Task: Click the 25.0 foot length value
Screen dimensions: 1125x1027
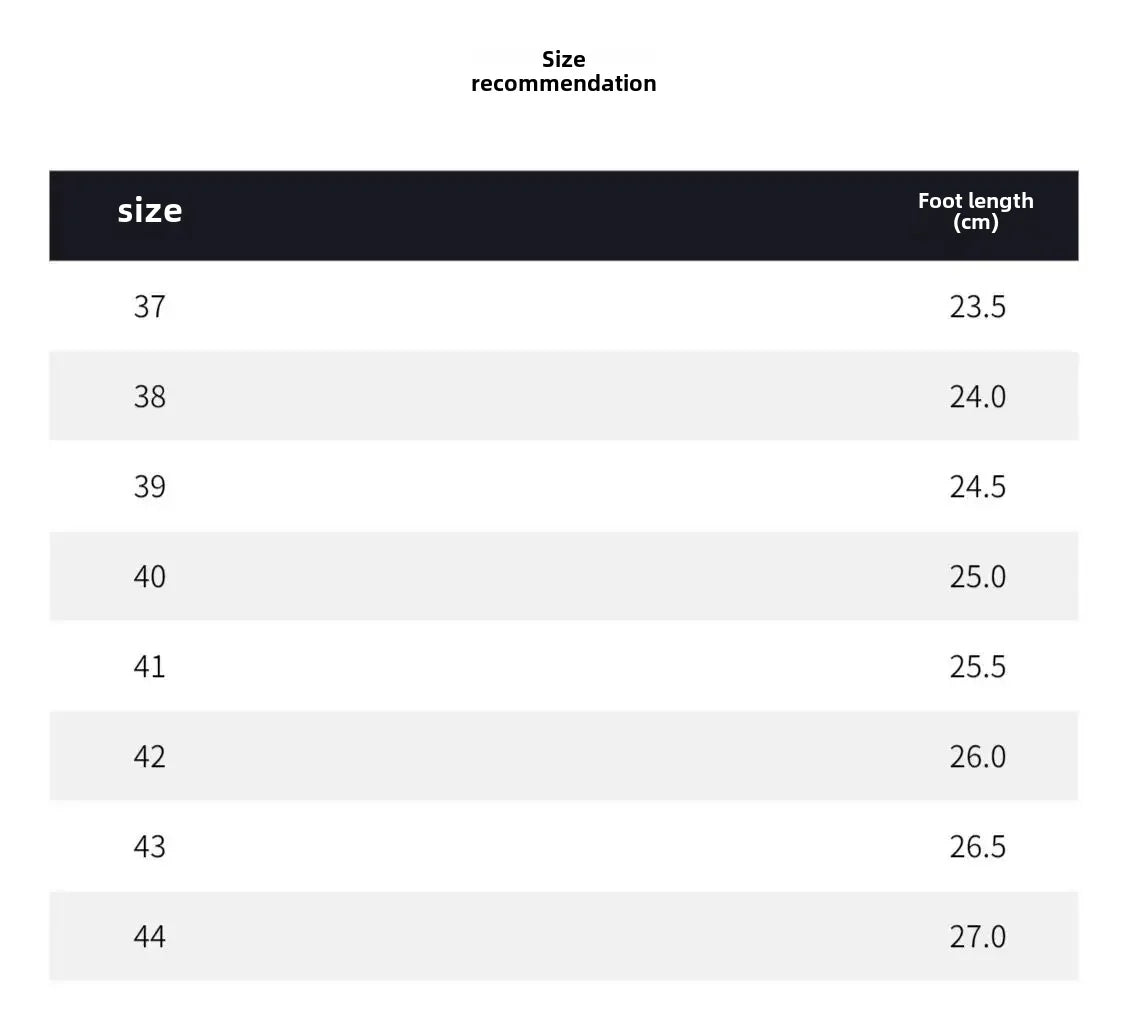Action: (977, 576)
